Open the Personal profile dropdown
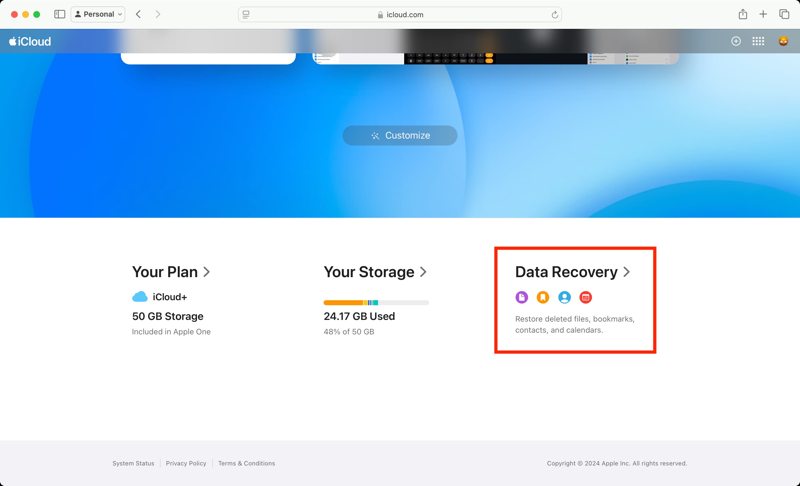The width and height of the screenshot is (800, 486). click(98, 14)
